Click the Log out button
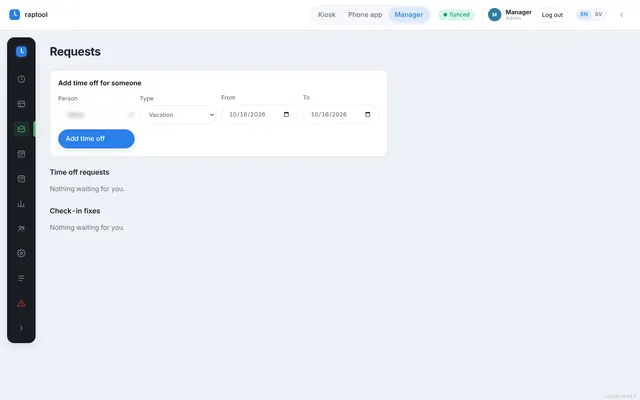The width and height of the screenshot is (640, 400). click(x=552, y=15)
